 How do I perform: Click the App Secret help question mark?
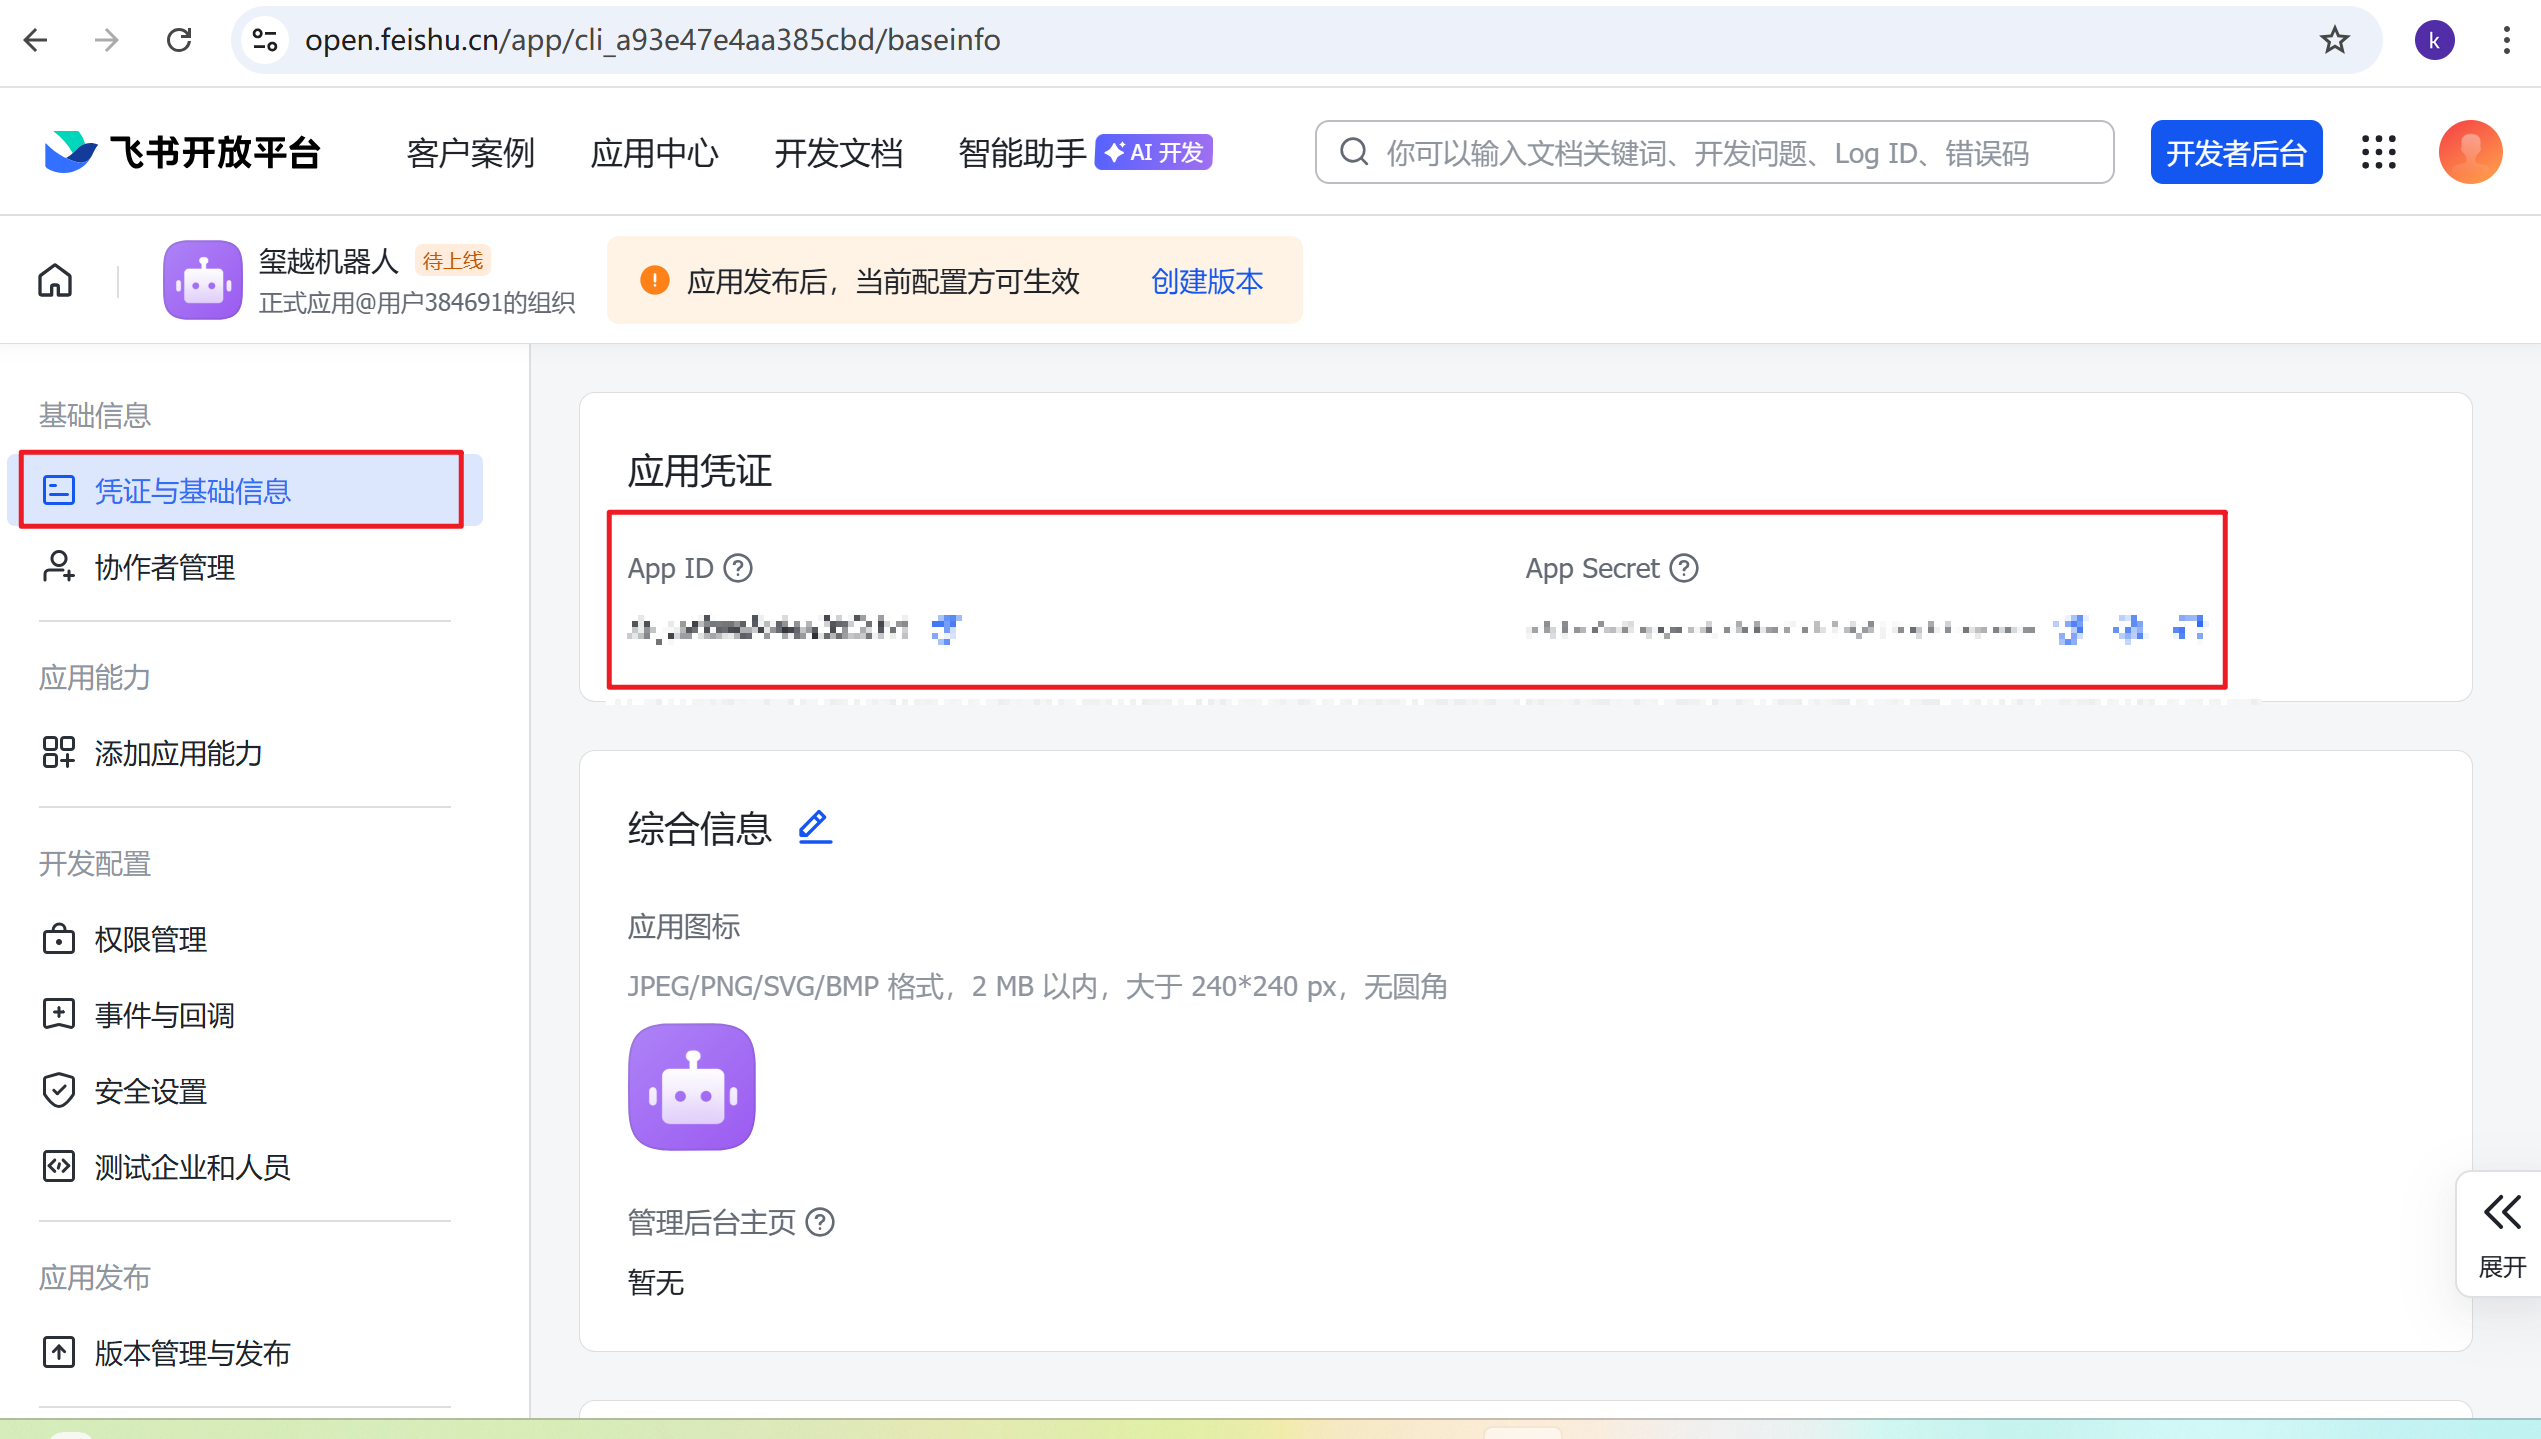[x=1684, y=568]
